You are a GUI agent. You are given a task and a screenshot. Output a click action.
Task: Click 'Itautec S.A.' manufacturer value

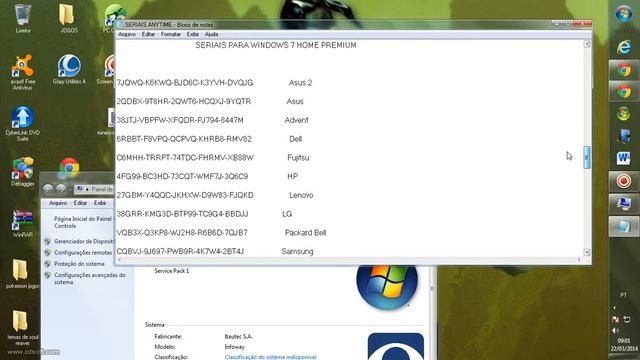(x=238, y=337)
